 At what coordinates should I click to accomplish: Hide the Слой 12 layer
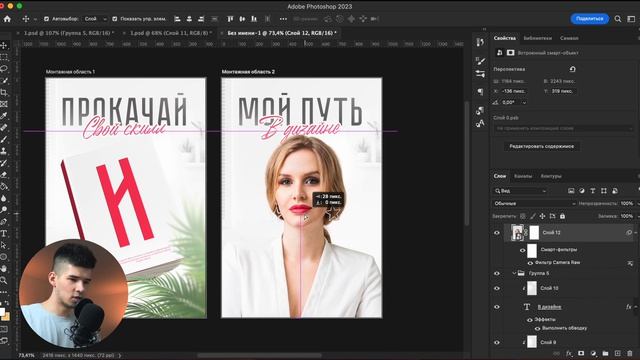497,233
